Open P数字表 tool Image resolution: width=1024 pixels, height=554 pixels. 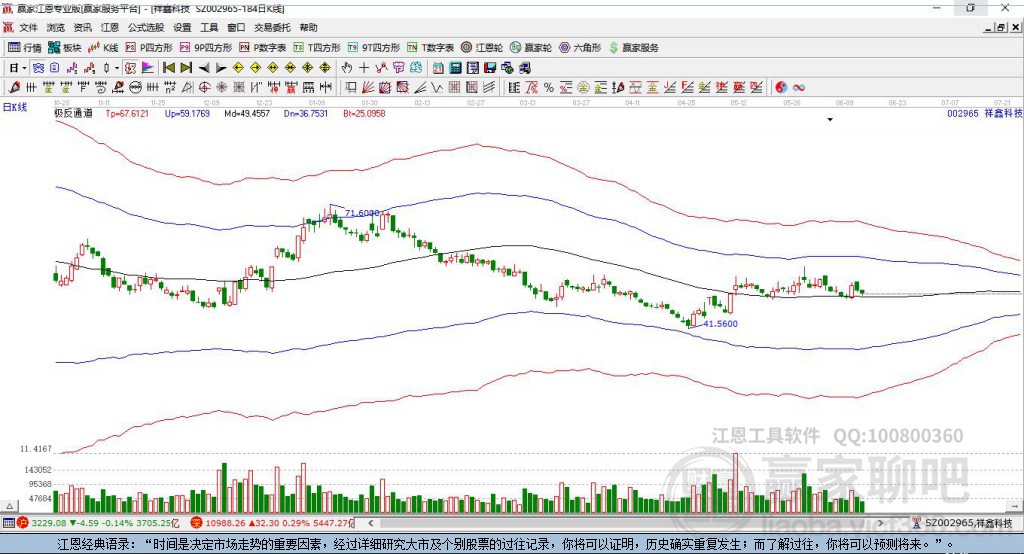tap(263, 48)
